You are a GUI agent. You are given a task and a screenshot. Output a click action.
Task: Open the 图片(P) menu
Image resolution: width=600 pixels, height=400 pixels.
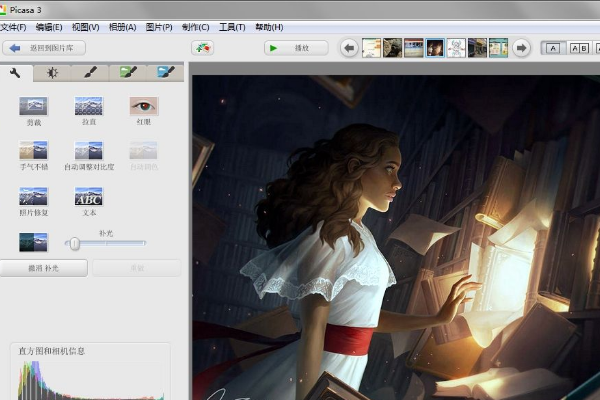coord(159,27)
